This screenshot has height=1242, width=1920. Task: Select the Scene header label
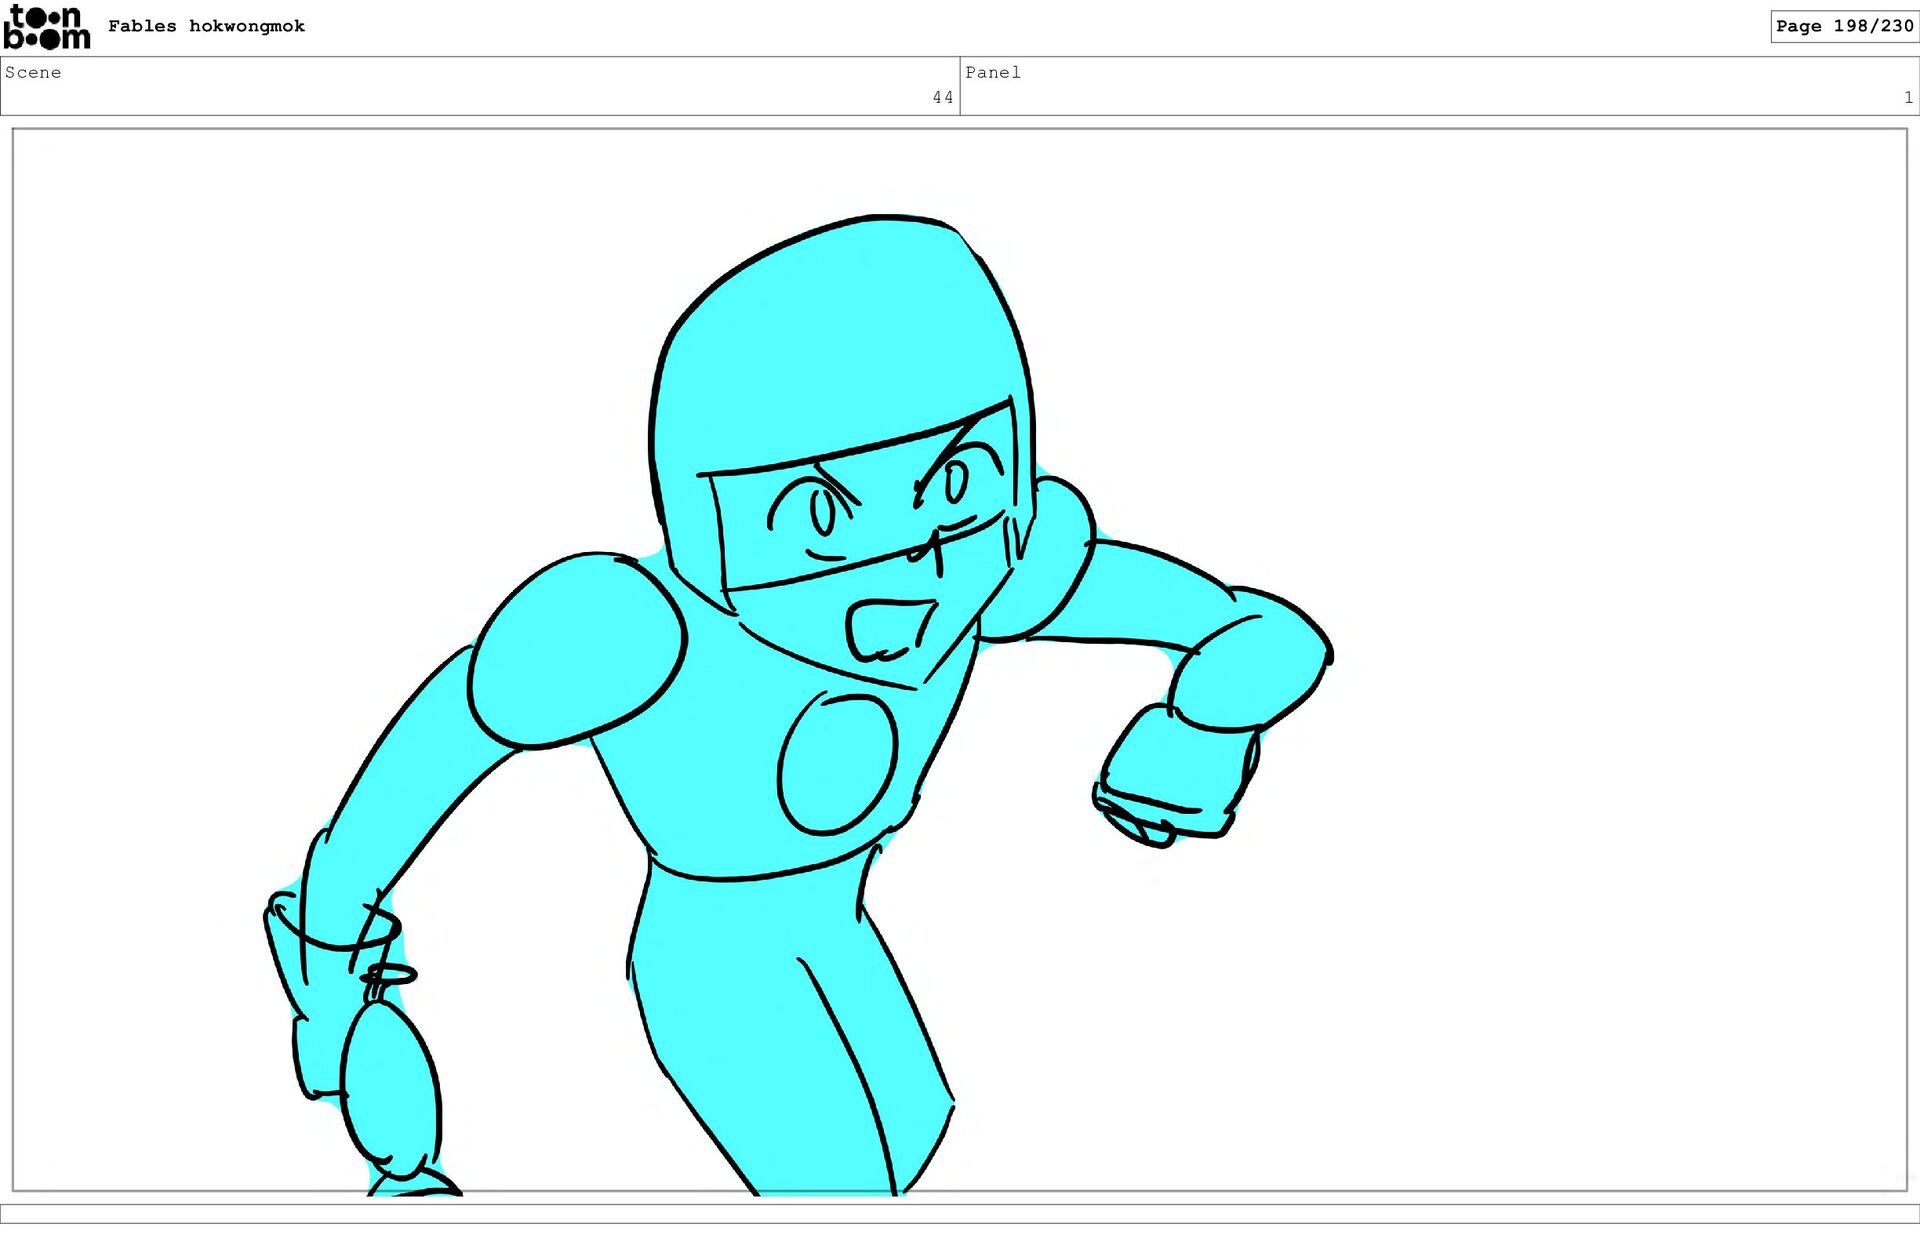pyautogui.click(x=33, y=72)
